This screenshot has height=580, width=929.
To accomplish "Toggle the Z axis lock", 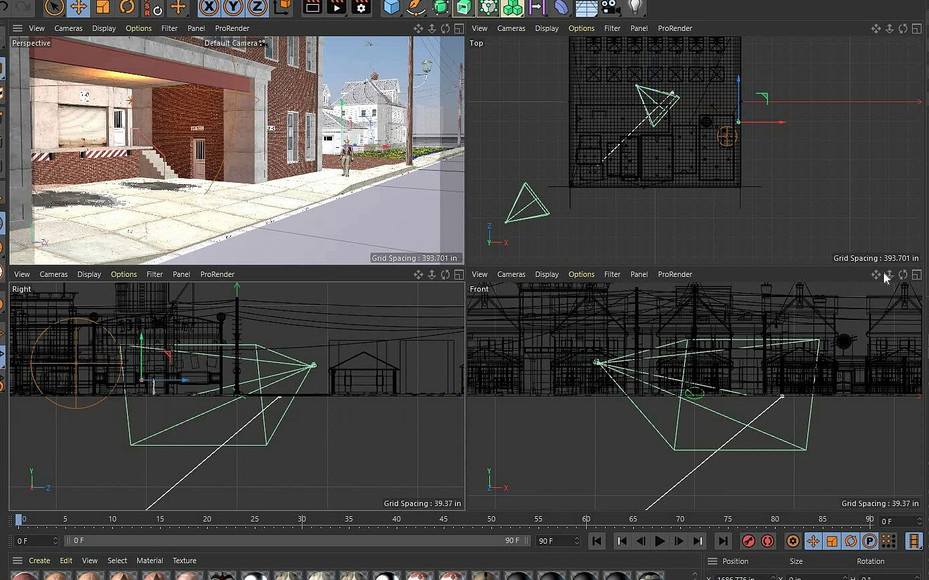I will [x=256, y=7].
